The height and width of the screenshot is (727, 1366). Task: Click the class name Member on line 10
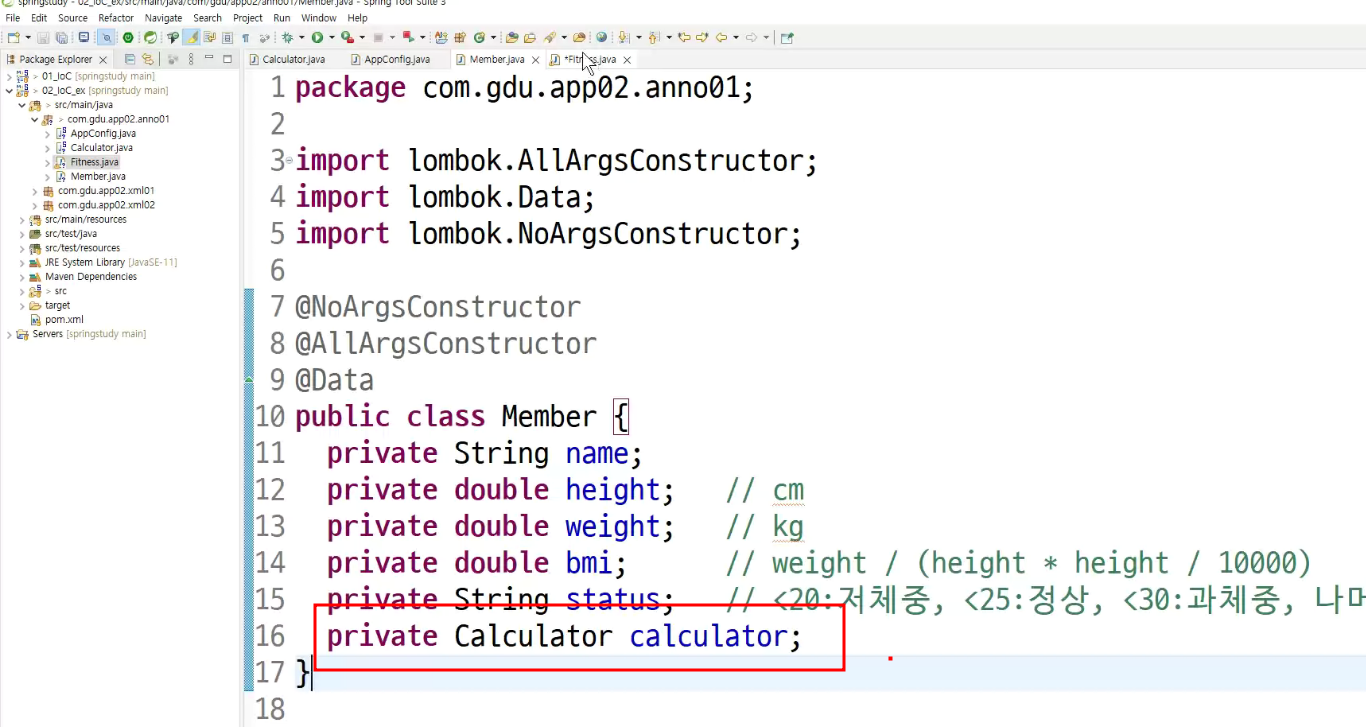tap(549, 416)
